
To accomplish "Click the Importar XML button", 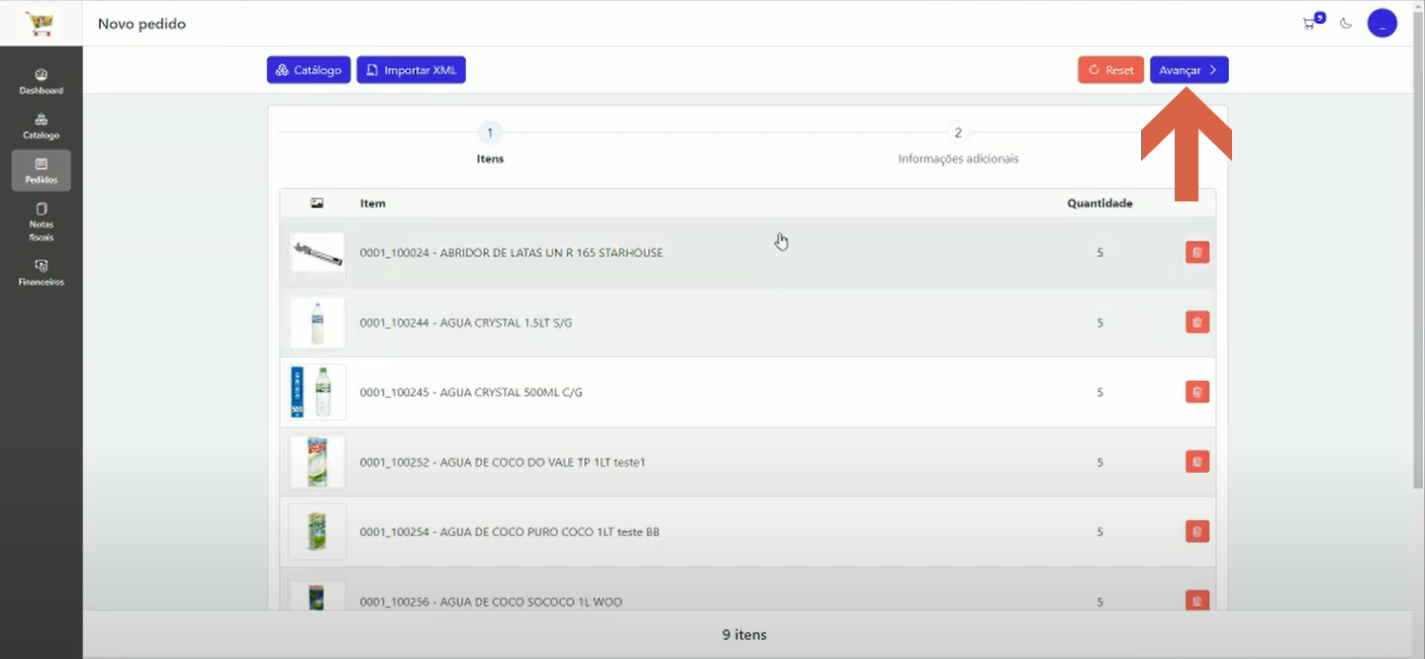I will pos(411,70).
